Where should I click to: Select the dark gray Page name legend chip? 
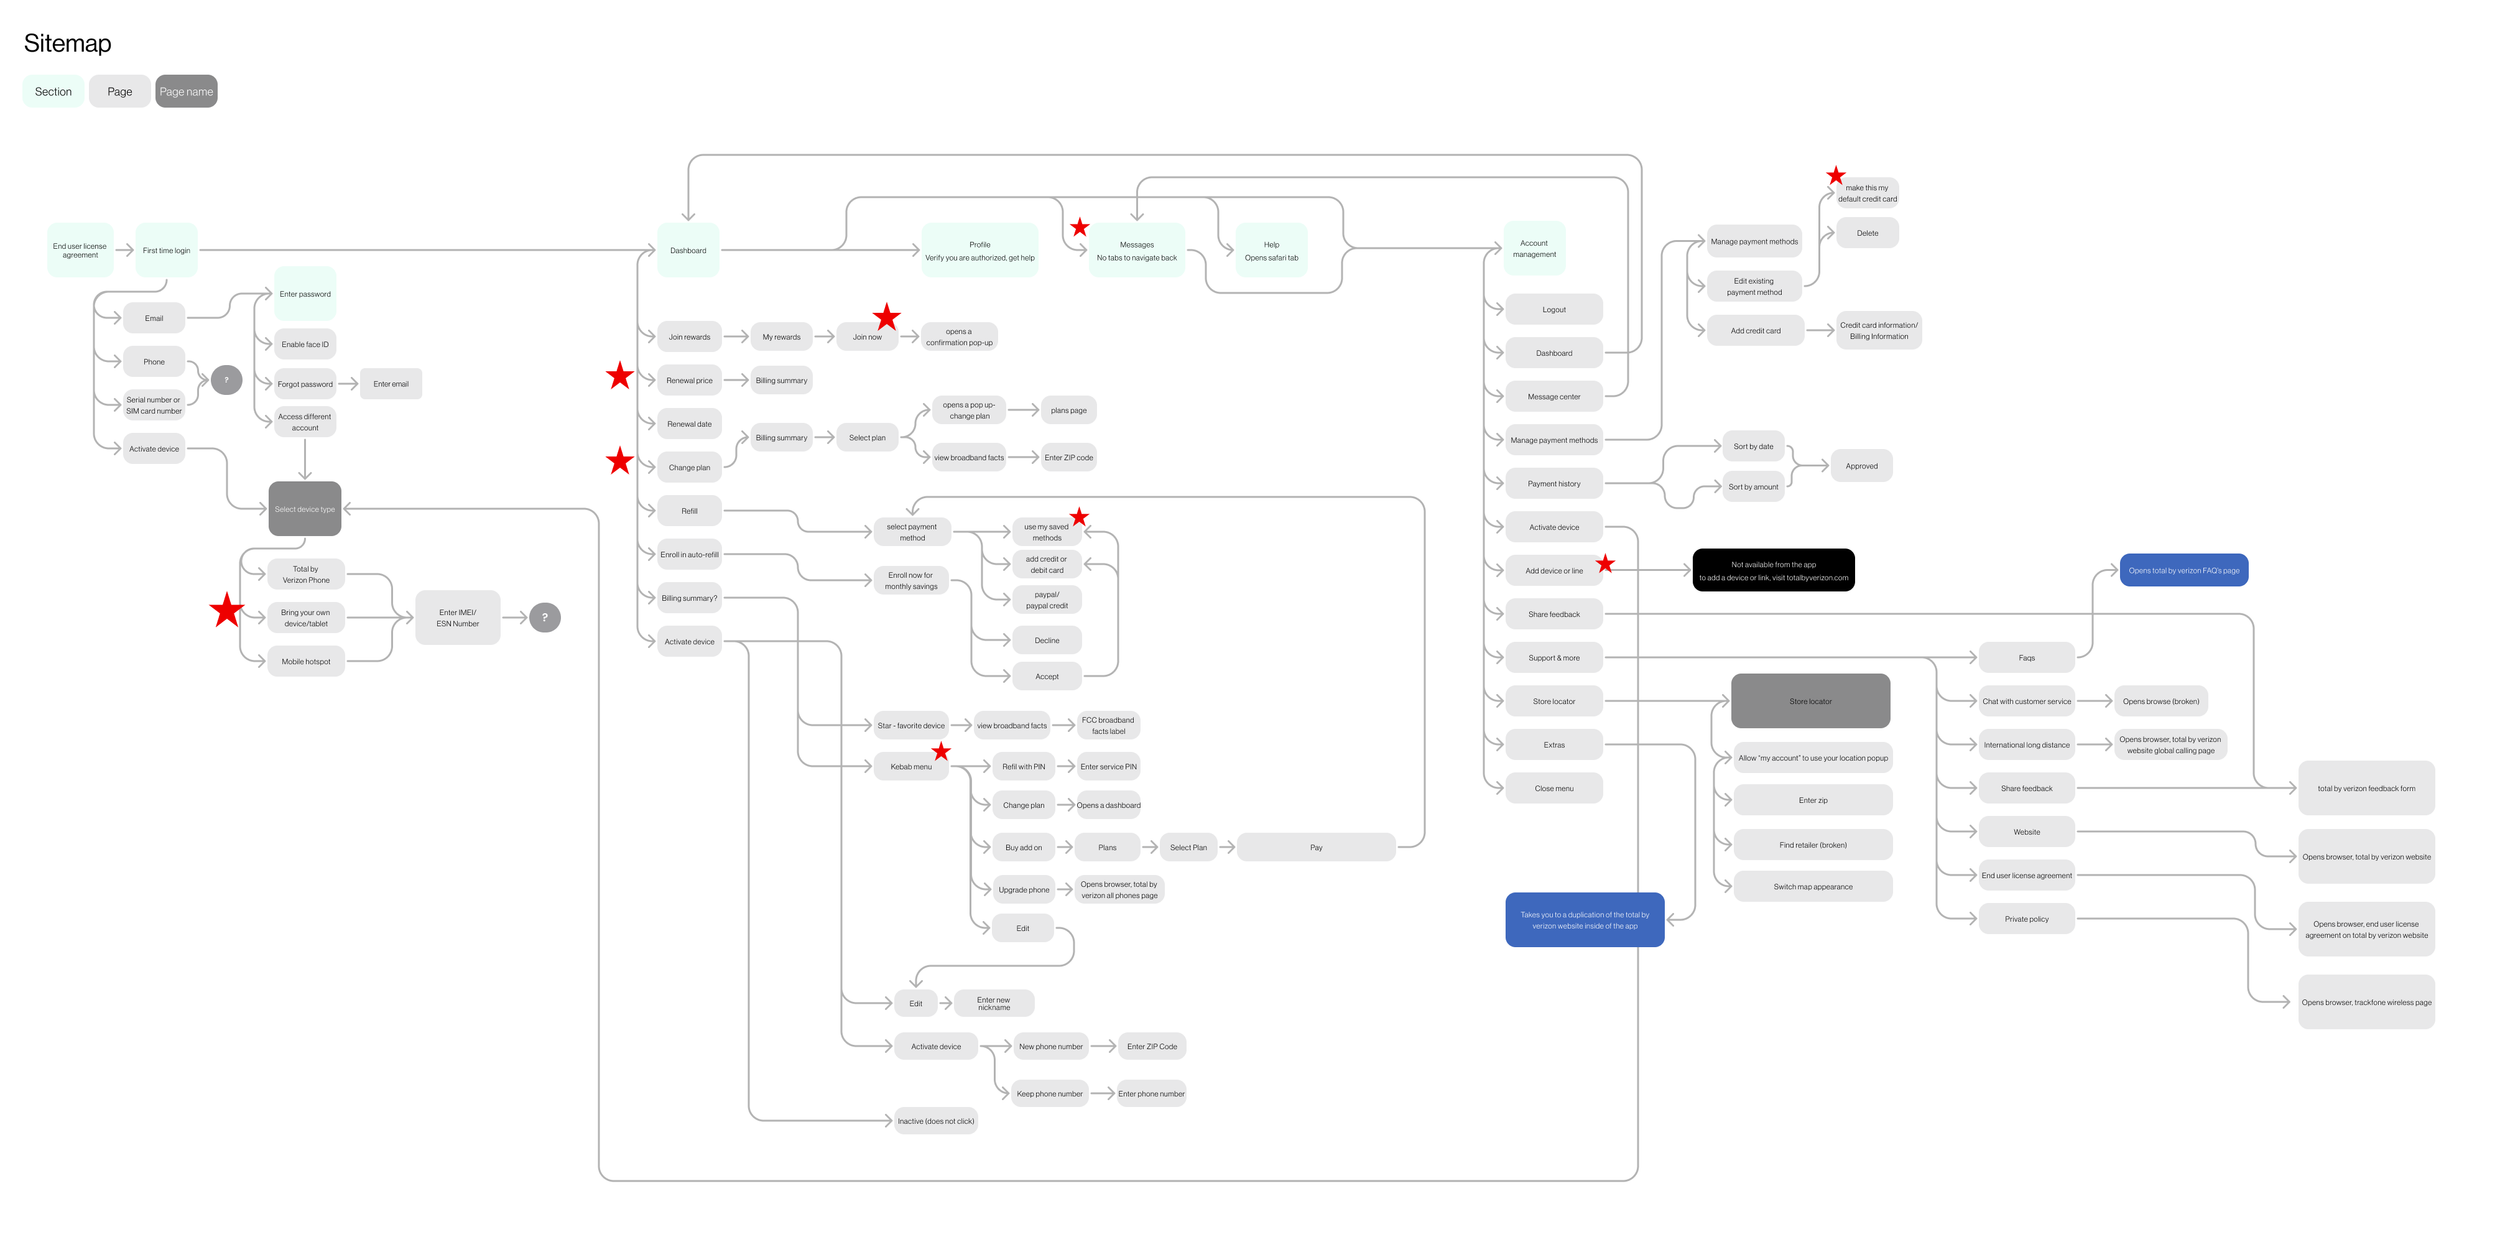[186, 91]
